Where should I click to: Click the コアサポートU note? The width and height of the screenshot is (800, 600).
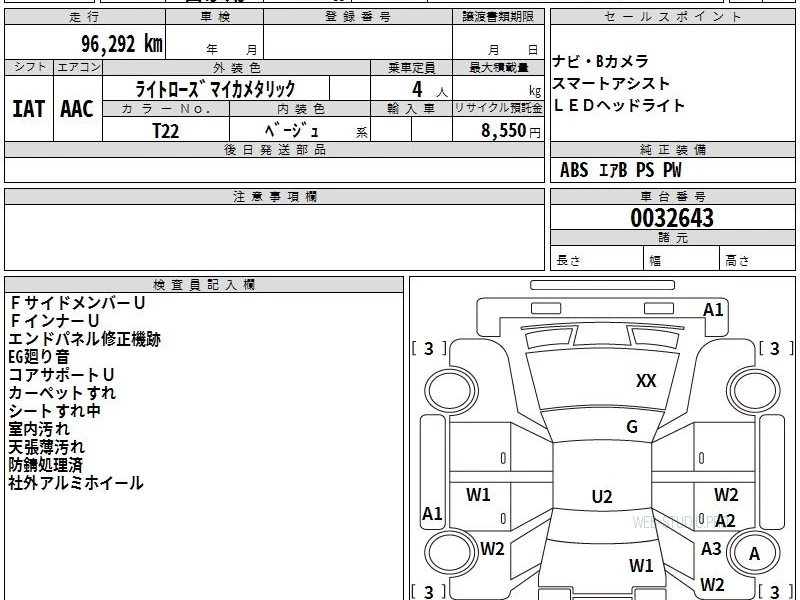pyautogui.click(x=62, y=375)
